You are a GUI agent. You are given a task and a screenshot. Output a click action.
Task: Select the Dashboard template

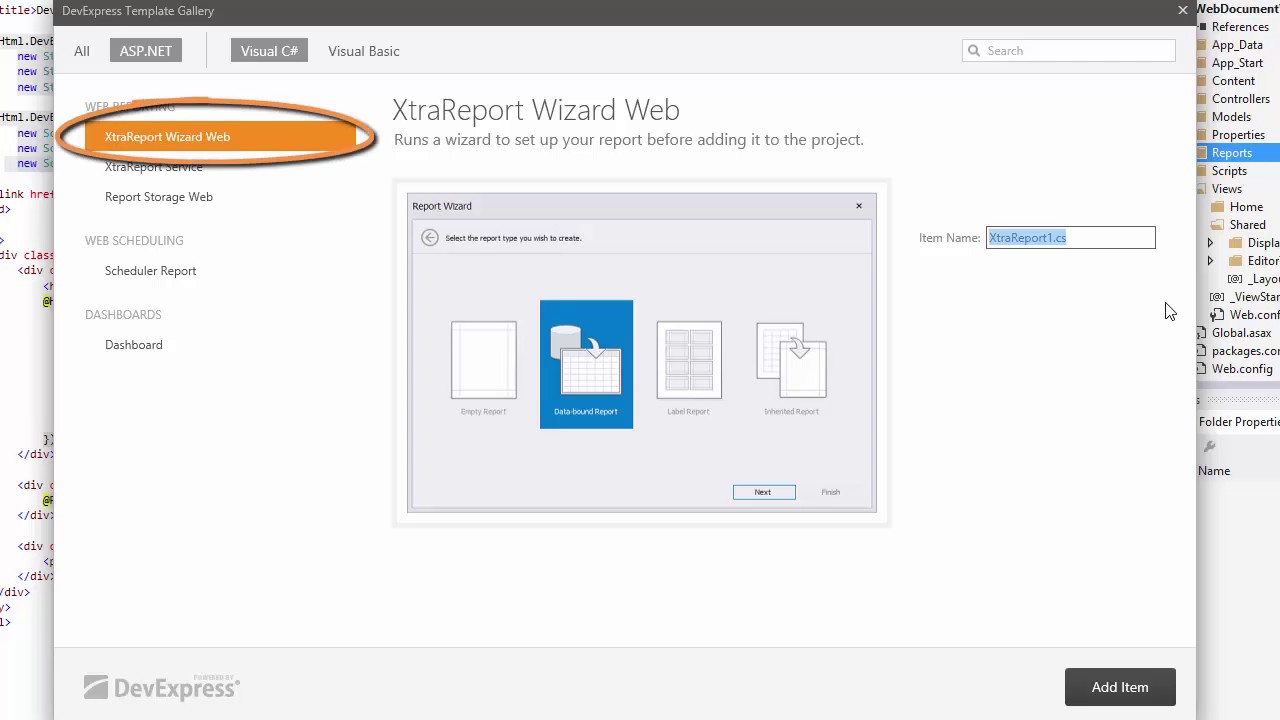click(x=134, y=345)
